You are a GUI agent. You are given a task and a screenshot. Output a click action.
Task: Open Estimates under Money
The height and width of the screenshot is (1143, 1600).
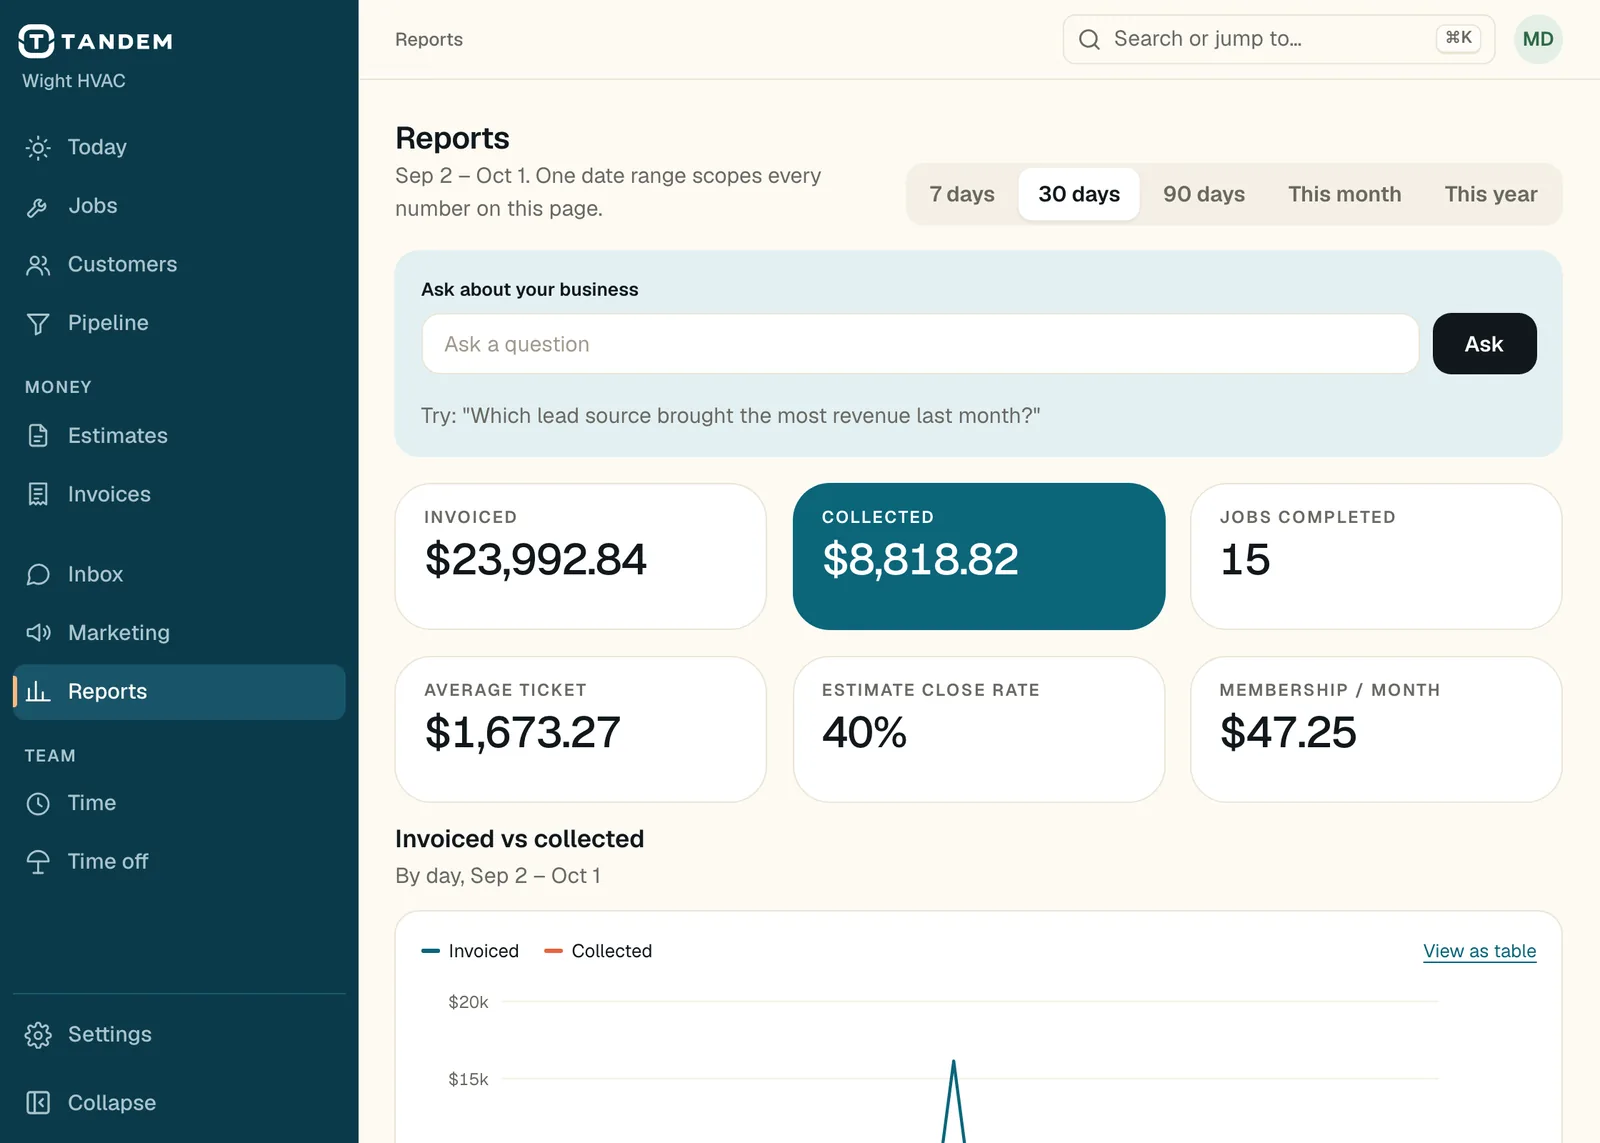click(118, 436)
